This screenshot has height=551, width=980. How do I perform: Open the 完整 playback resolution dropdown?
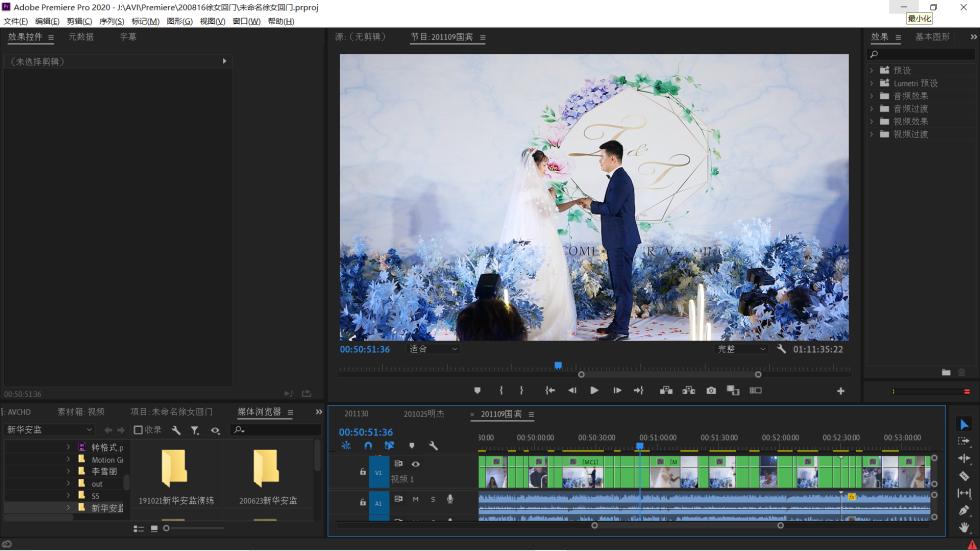(741, 349)
